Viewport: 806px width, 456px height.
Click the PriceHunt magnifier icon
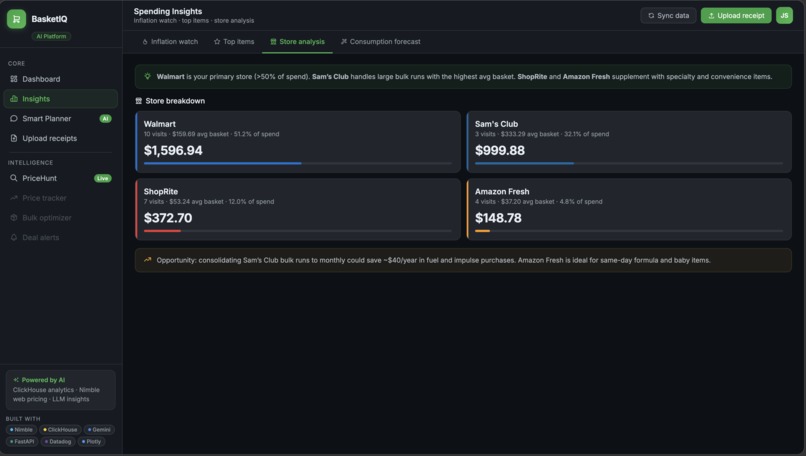[x=14, y=178]
